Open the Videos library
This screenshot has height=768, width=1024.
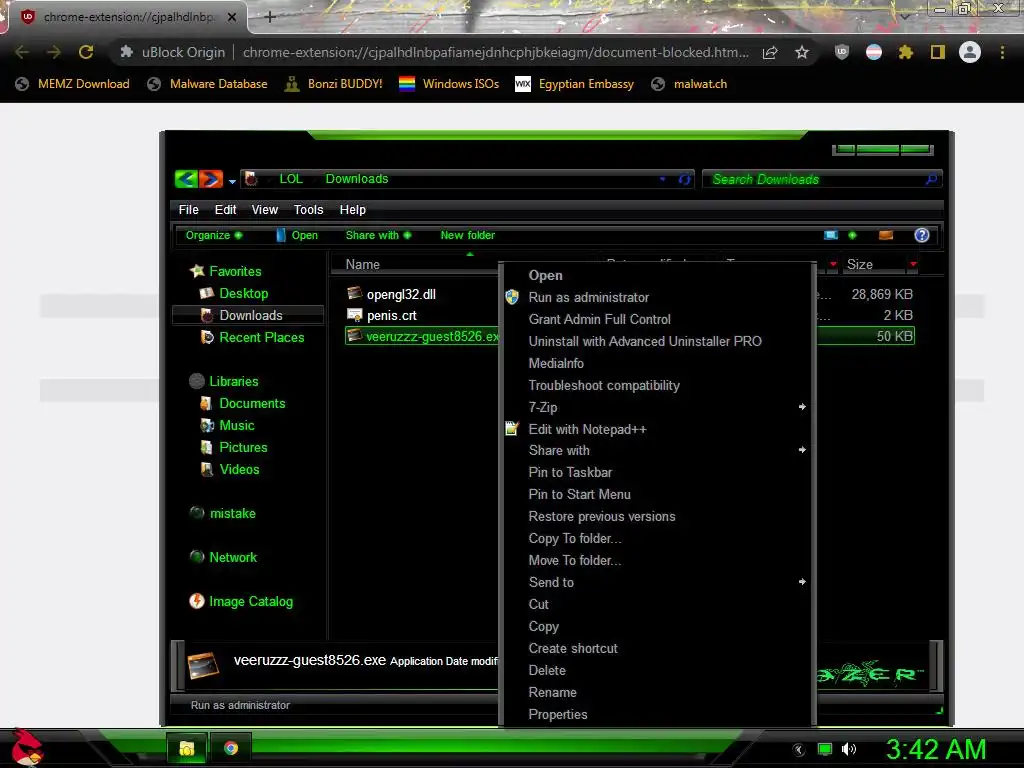[x=239, y=470]
